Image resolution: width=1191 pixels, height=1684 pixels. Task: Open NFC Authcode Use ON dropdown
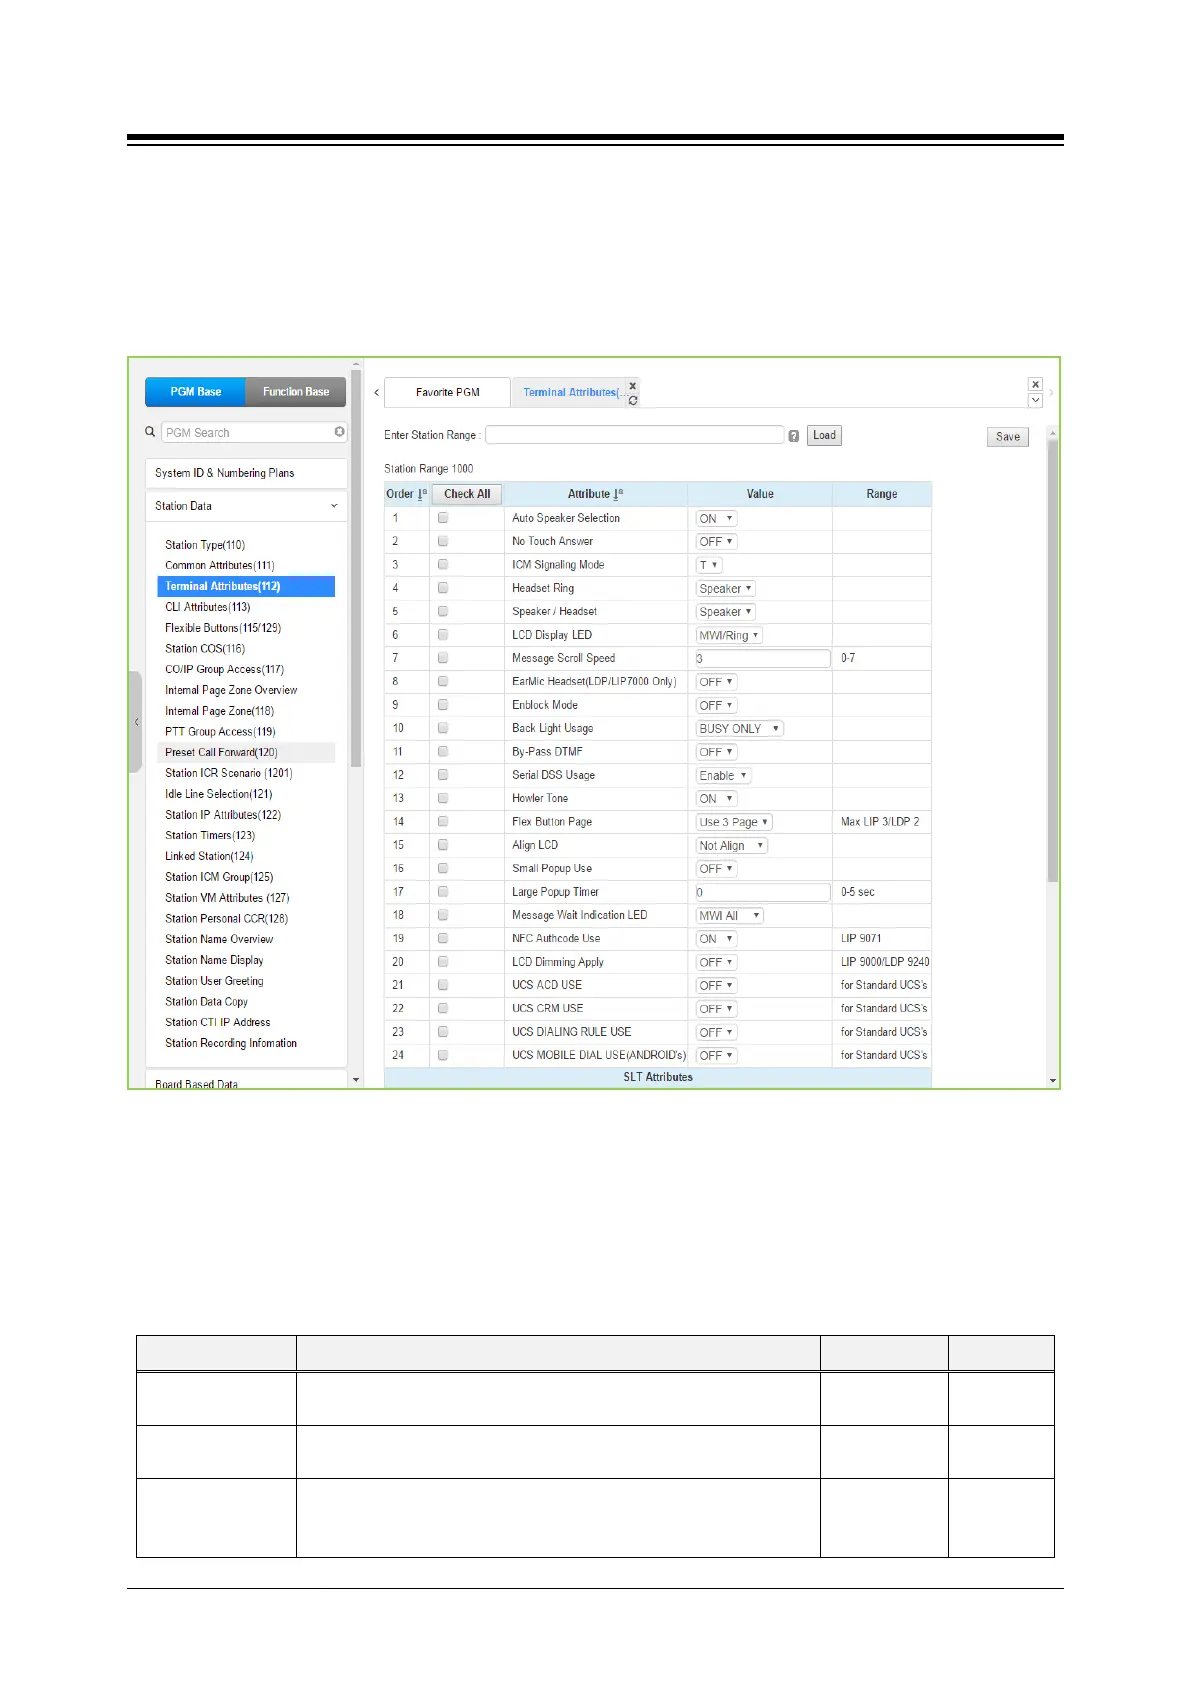pyautogui.click(x=716, y=939)
